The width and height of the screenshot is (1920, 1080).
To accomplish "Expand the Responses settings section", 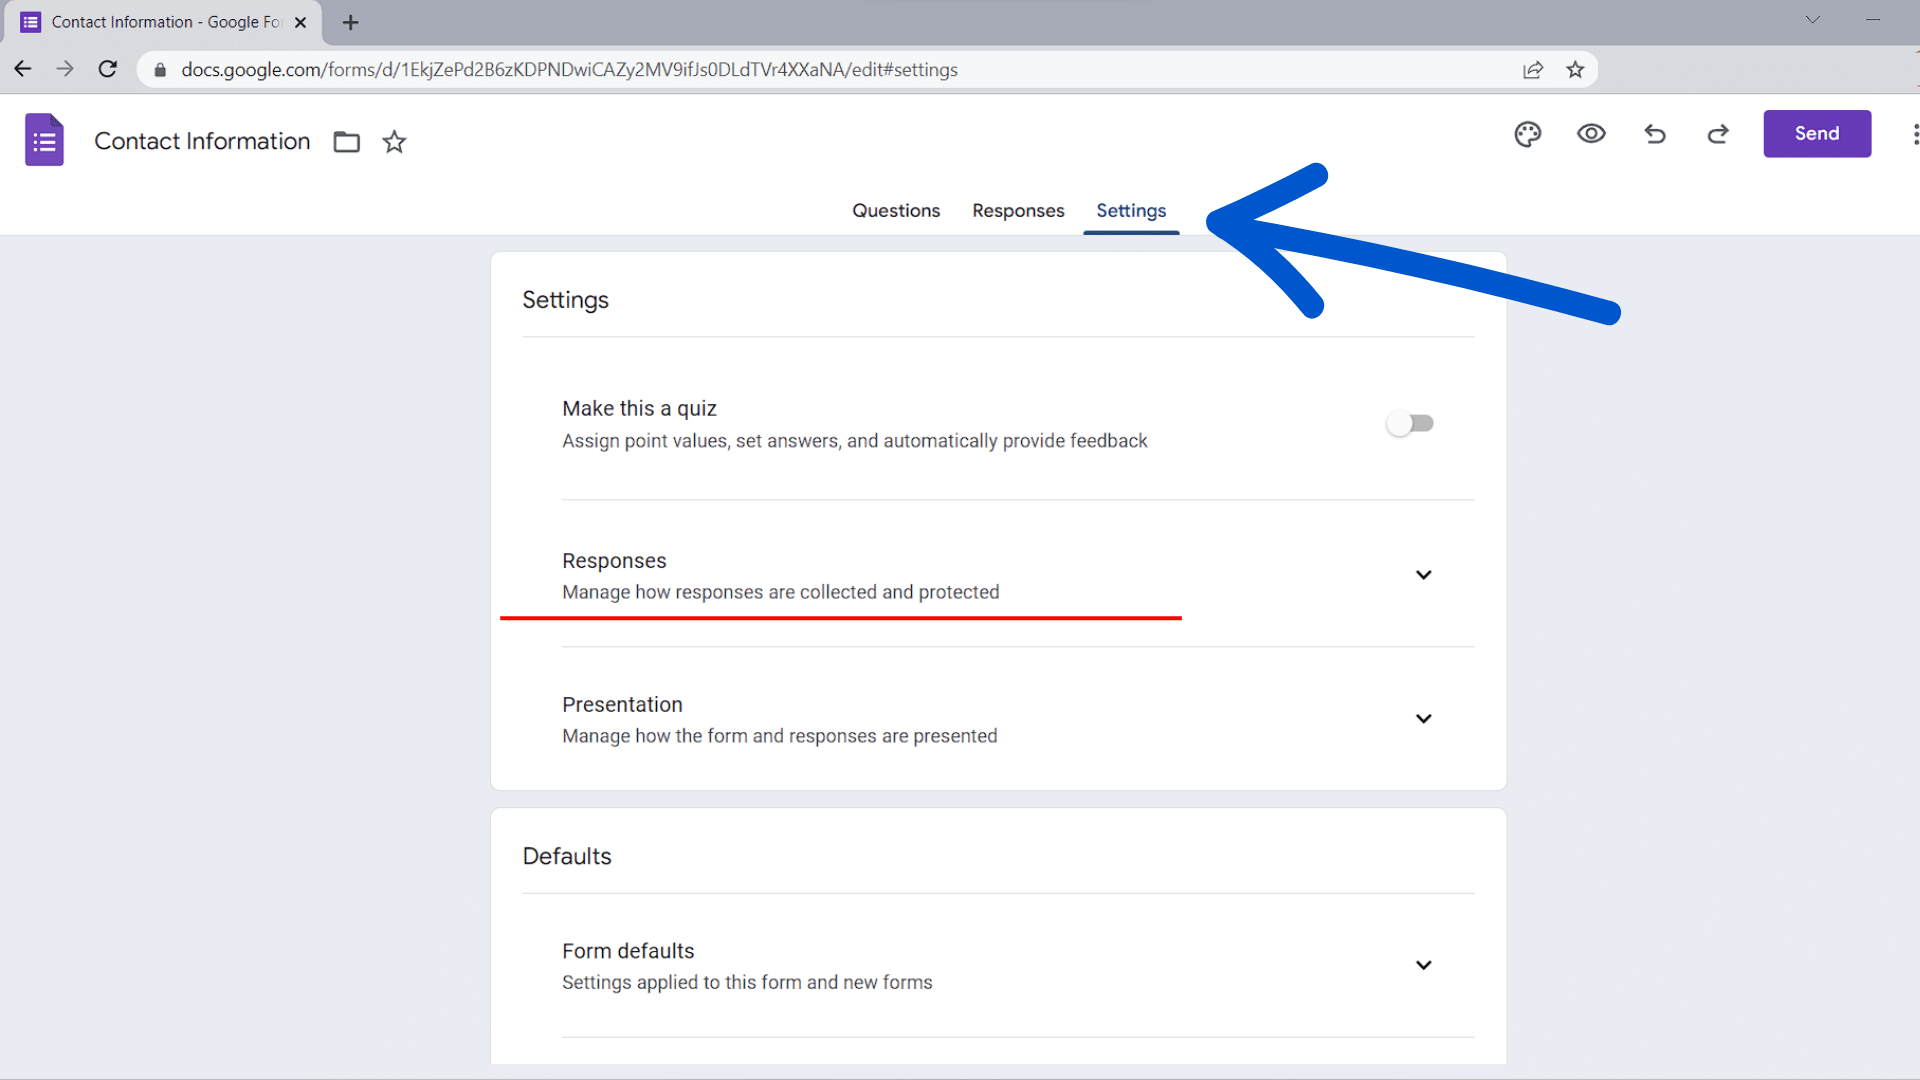I will pyautogui.click(x=1423, y=574).
